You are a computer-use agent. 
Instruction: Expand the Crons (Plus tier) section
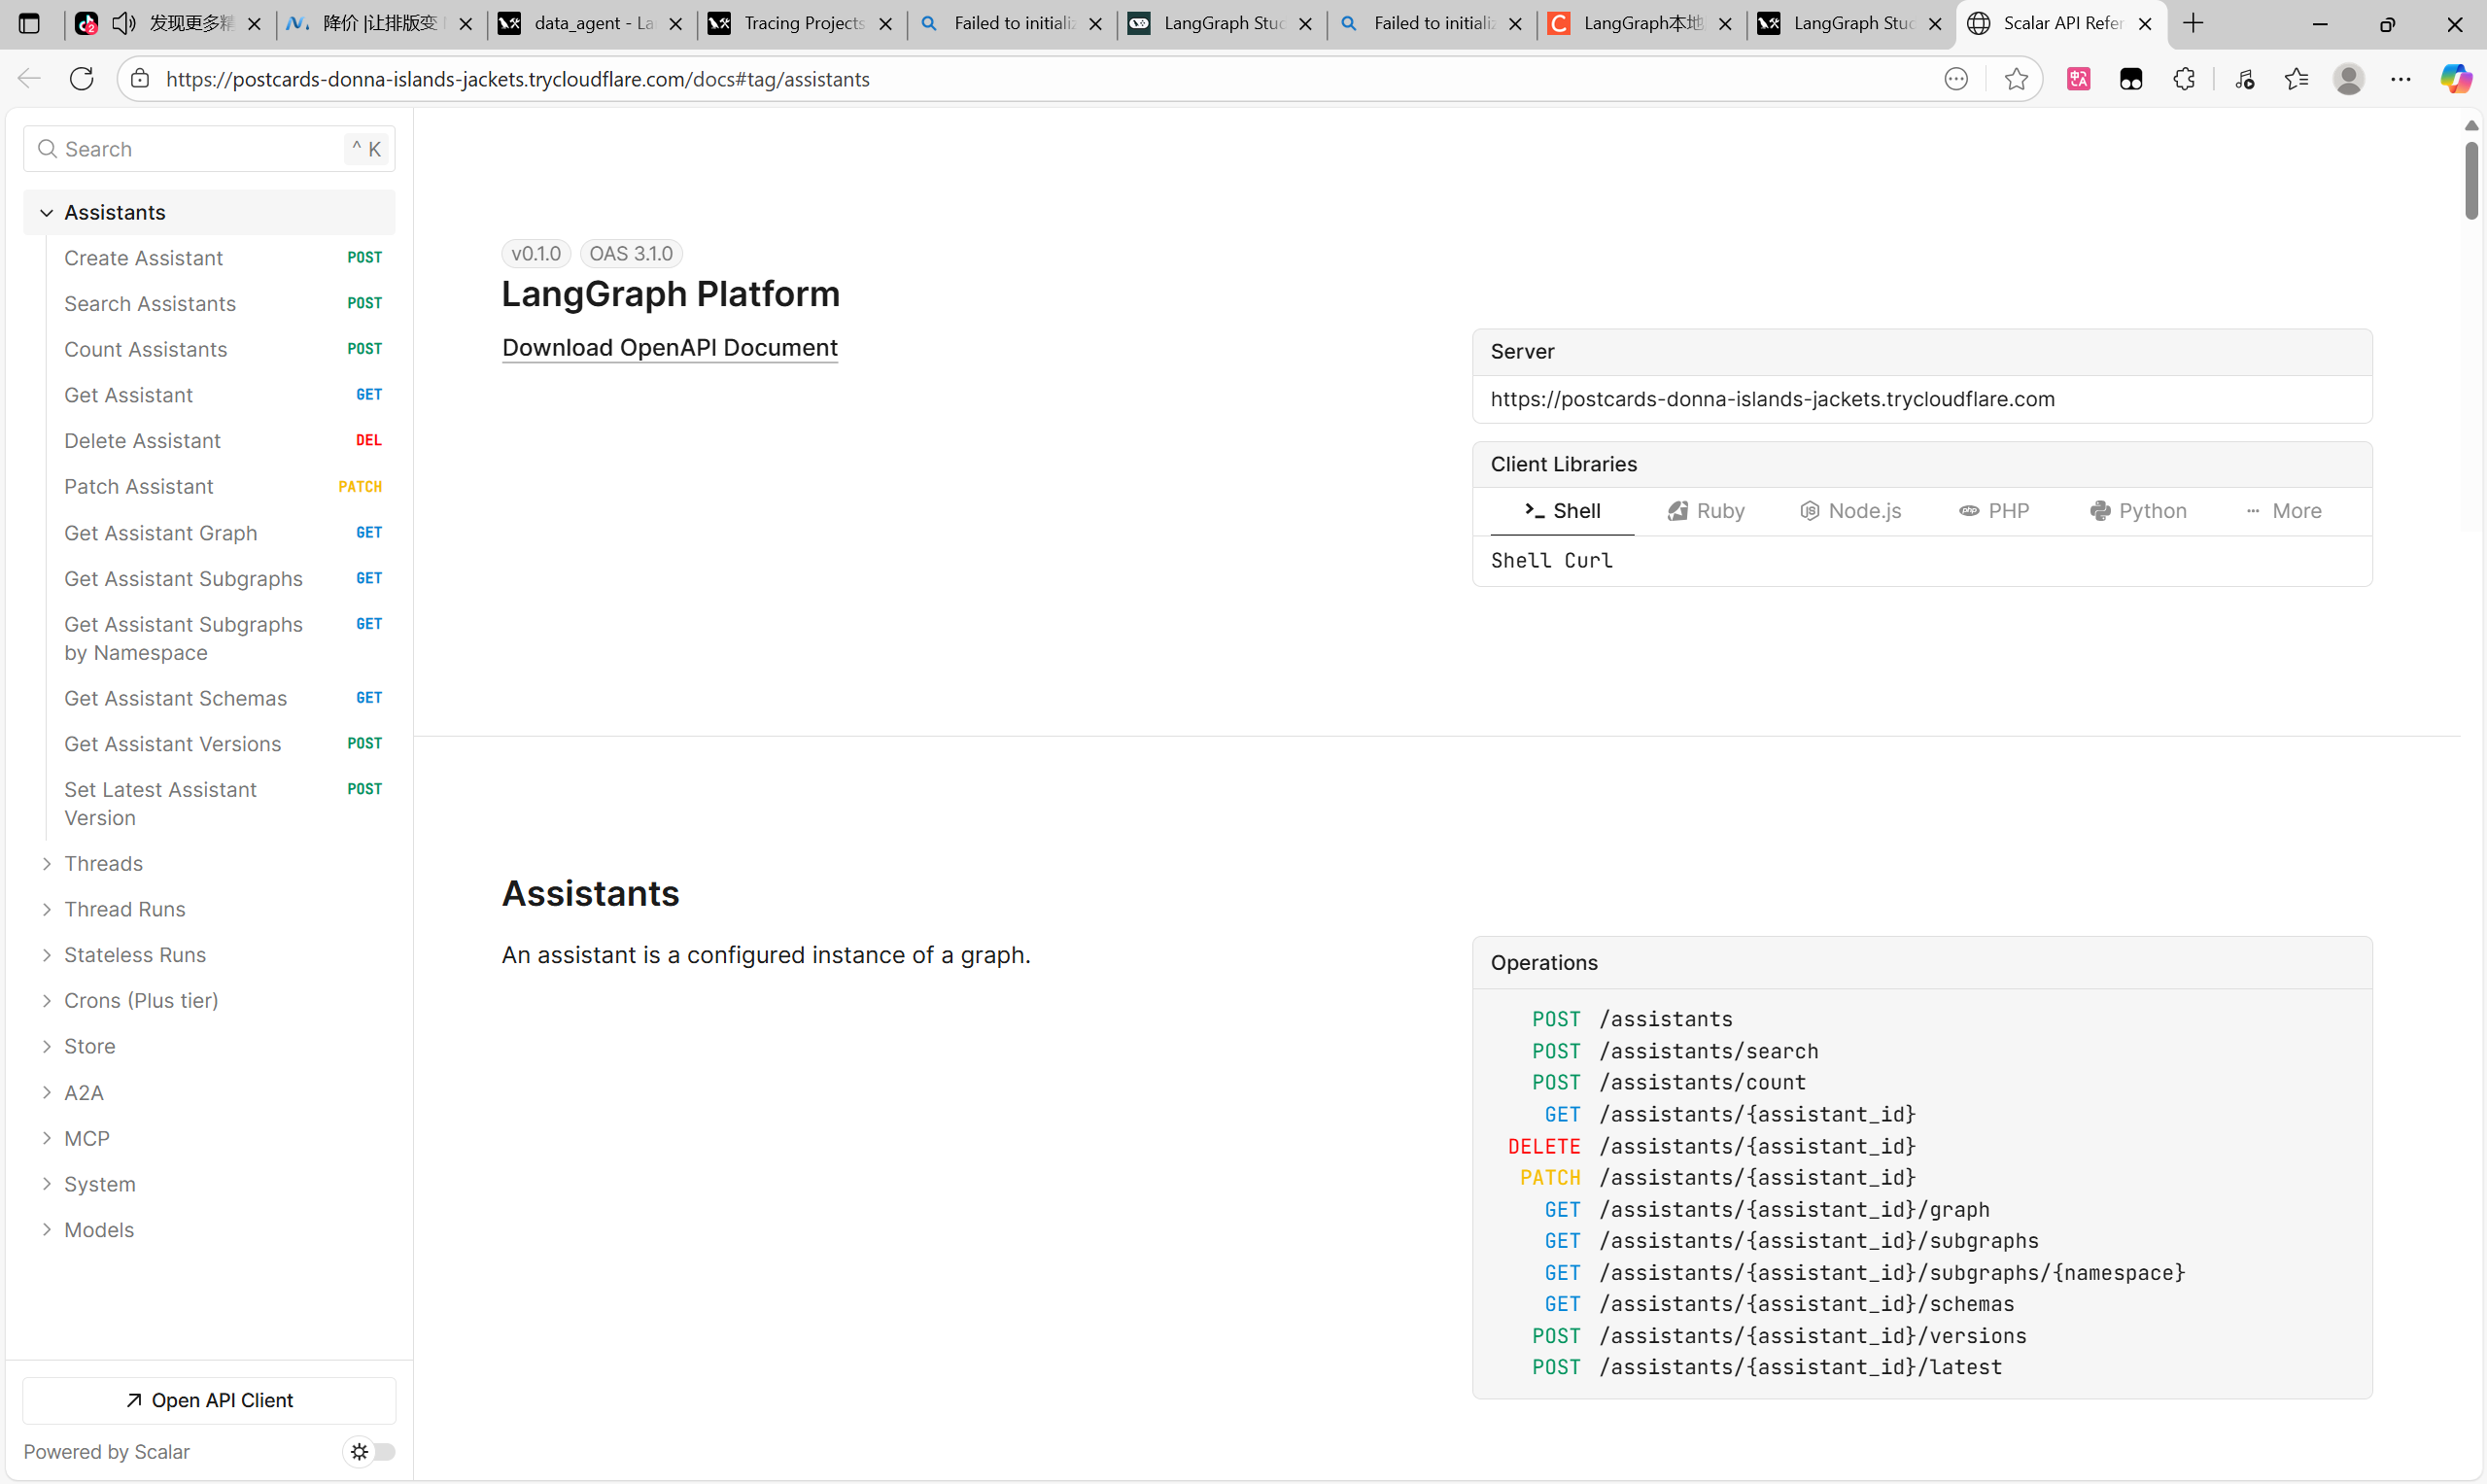point(46,1000)
